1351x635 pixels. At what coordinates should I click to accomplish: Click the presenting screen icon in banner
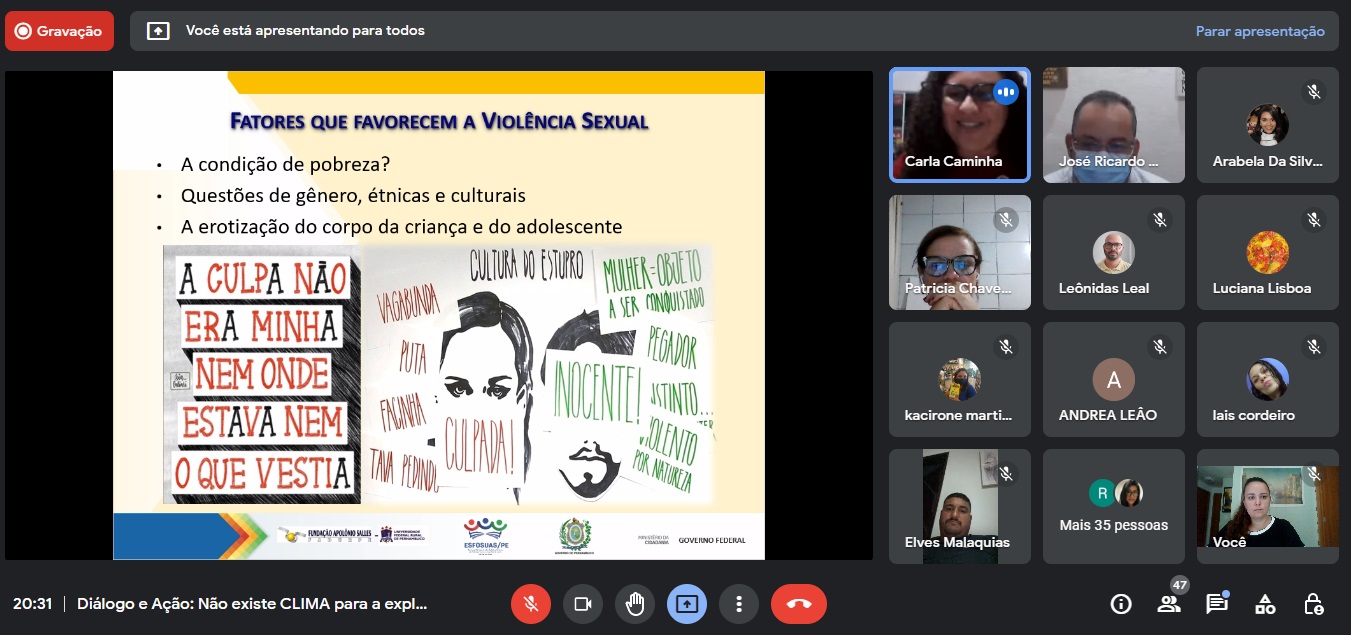[x=158, y=31]
